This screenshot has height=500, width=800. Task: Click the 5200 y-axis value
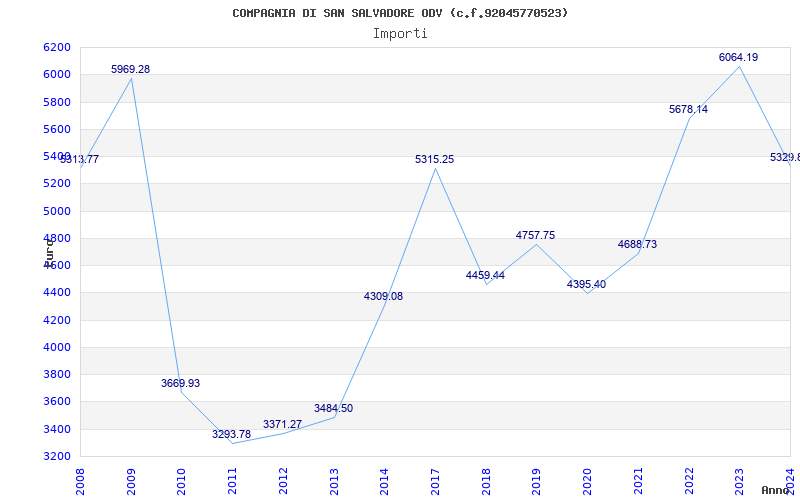[57, 183]
